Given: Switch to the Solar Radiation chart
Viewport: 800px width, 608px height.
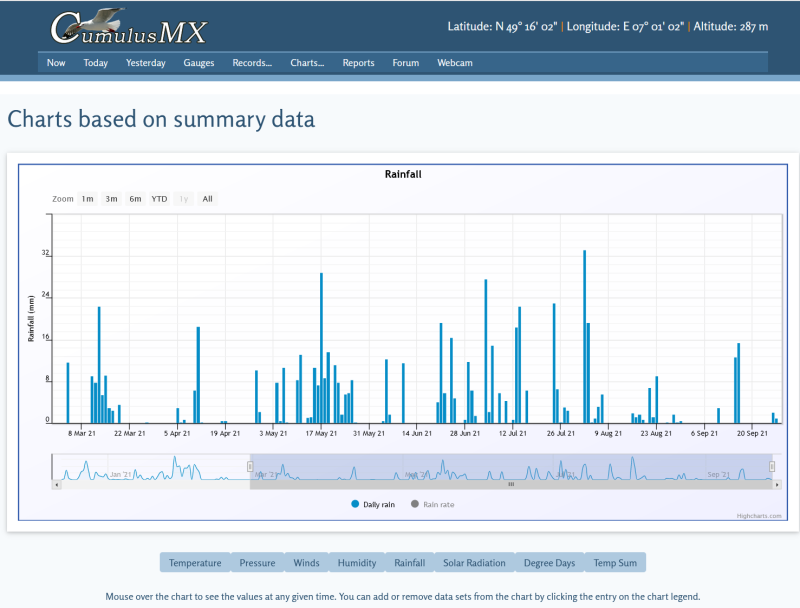Looking at the screenshot, I should [x=474, y=562].
